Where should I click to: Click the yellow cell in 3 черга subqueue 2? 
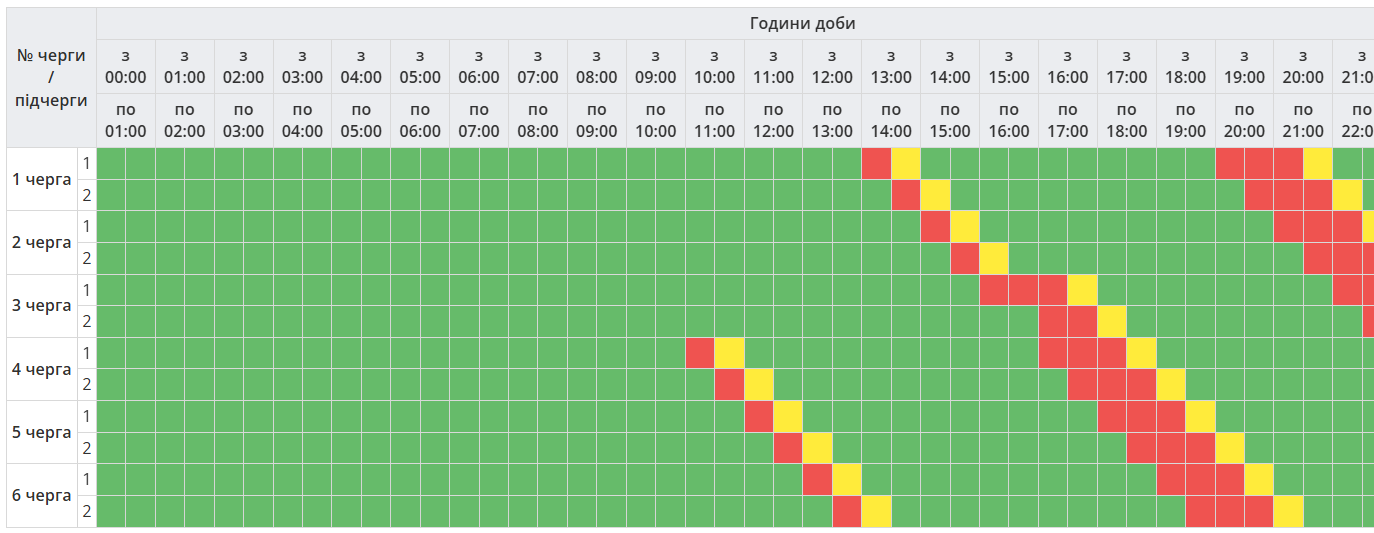1112,321
